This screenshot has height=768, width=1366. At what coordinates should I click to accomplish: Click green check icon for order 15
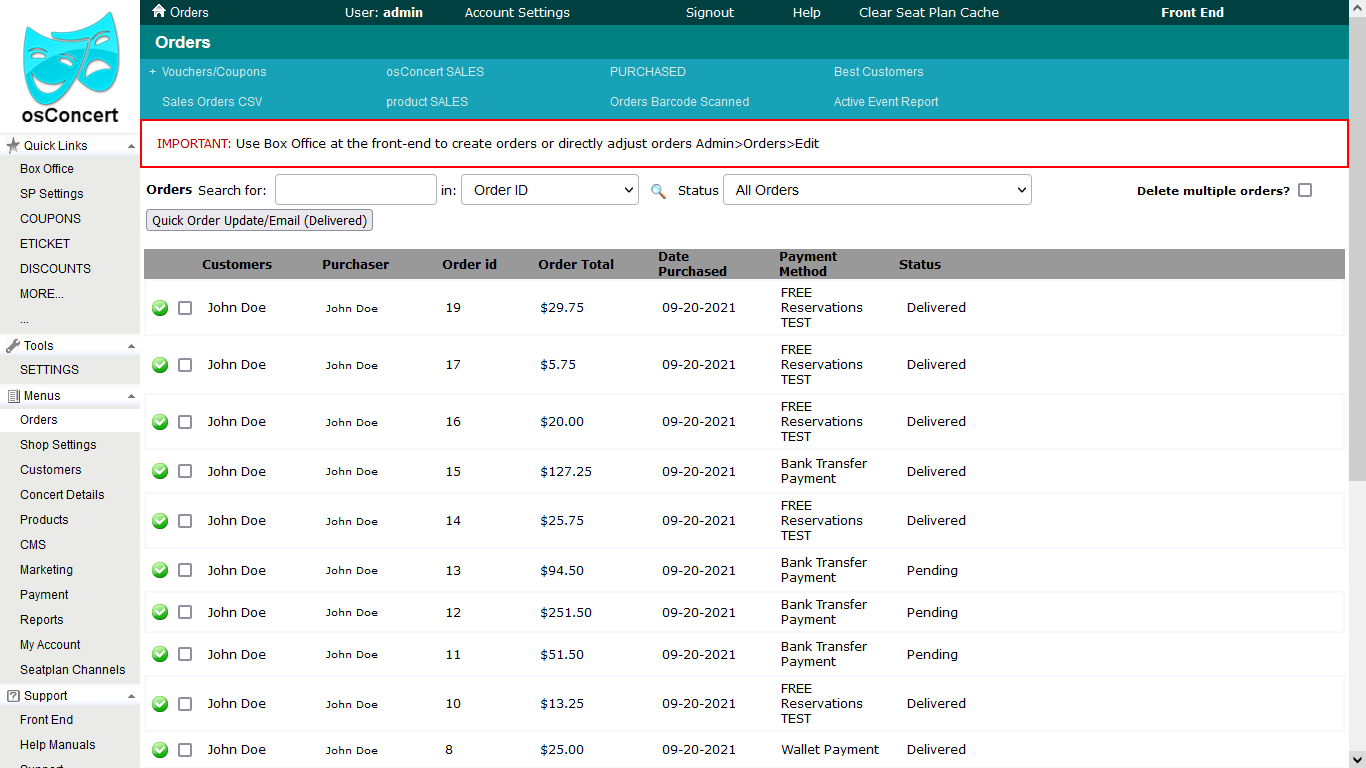click(160, 471)
